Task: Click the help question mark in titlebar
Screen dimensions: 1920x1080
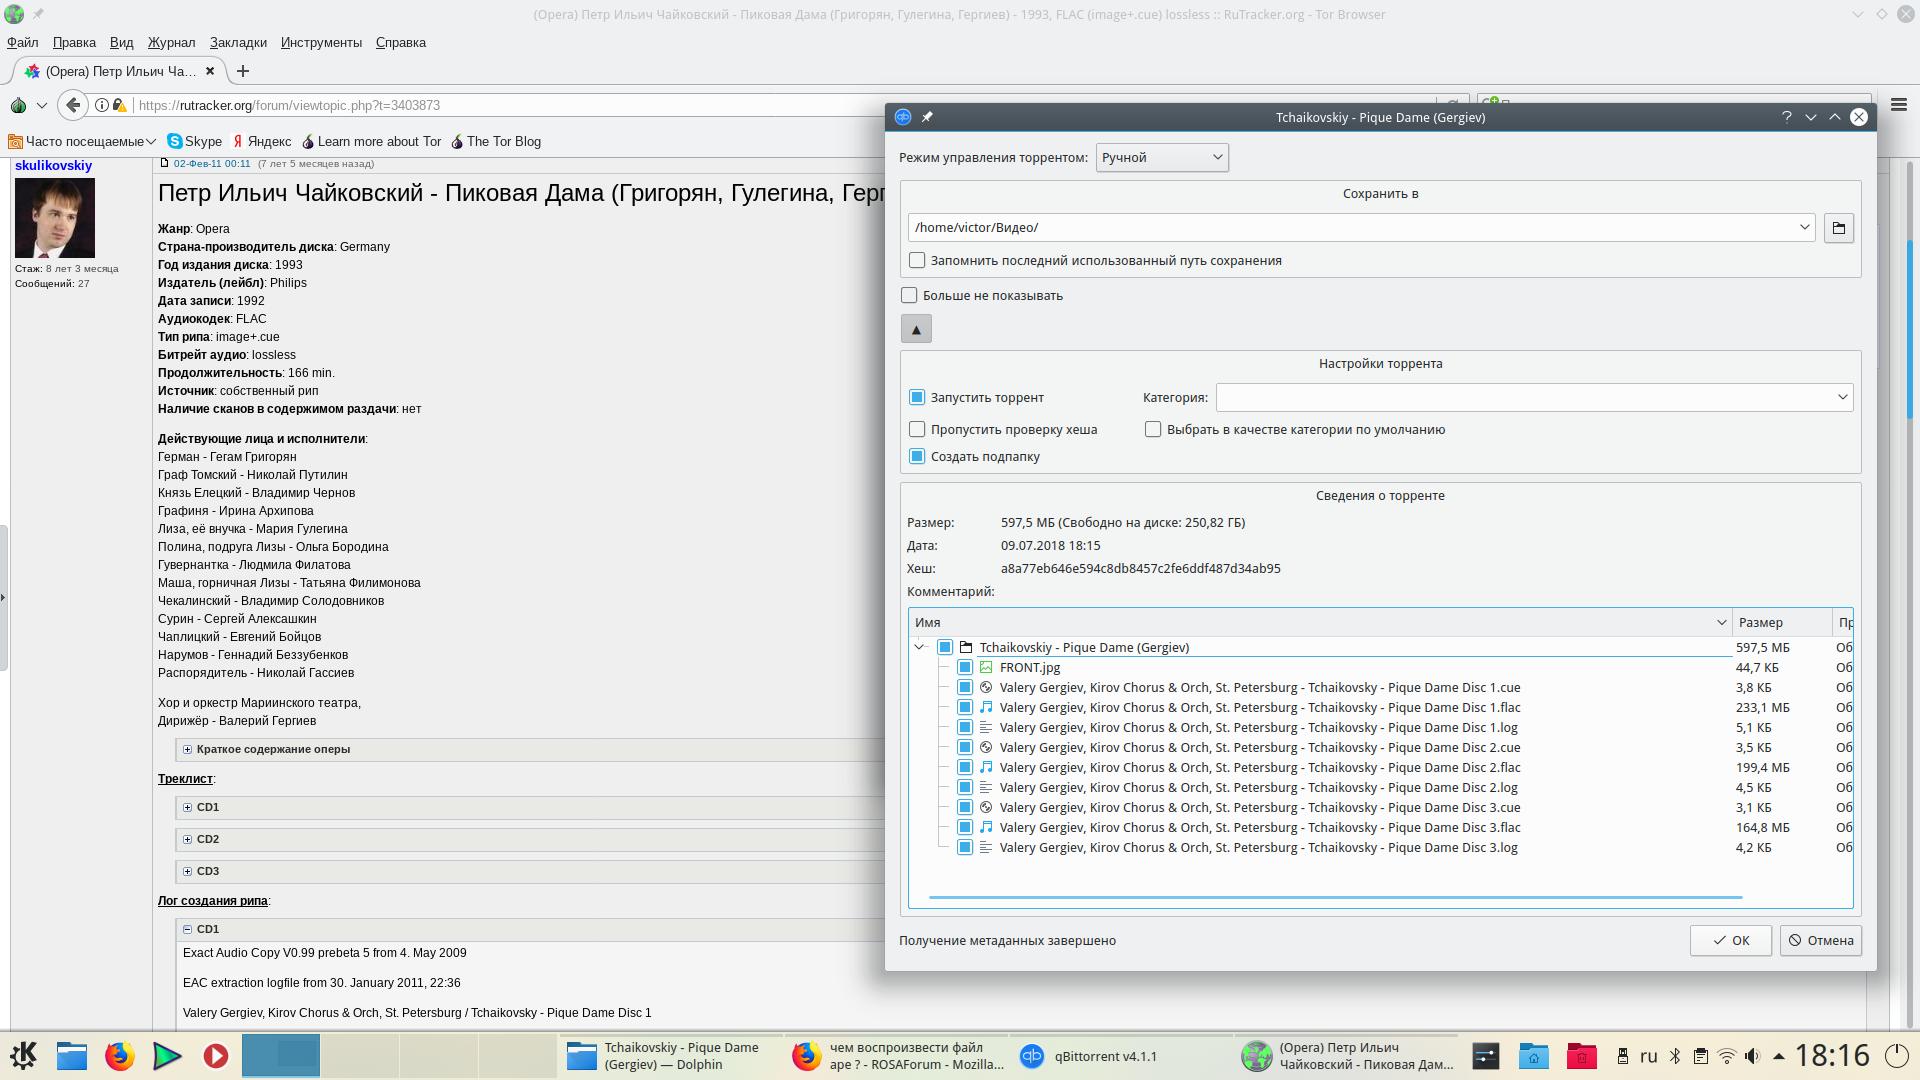Action: click(x=1786, y=117)
